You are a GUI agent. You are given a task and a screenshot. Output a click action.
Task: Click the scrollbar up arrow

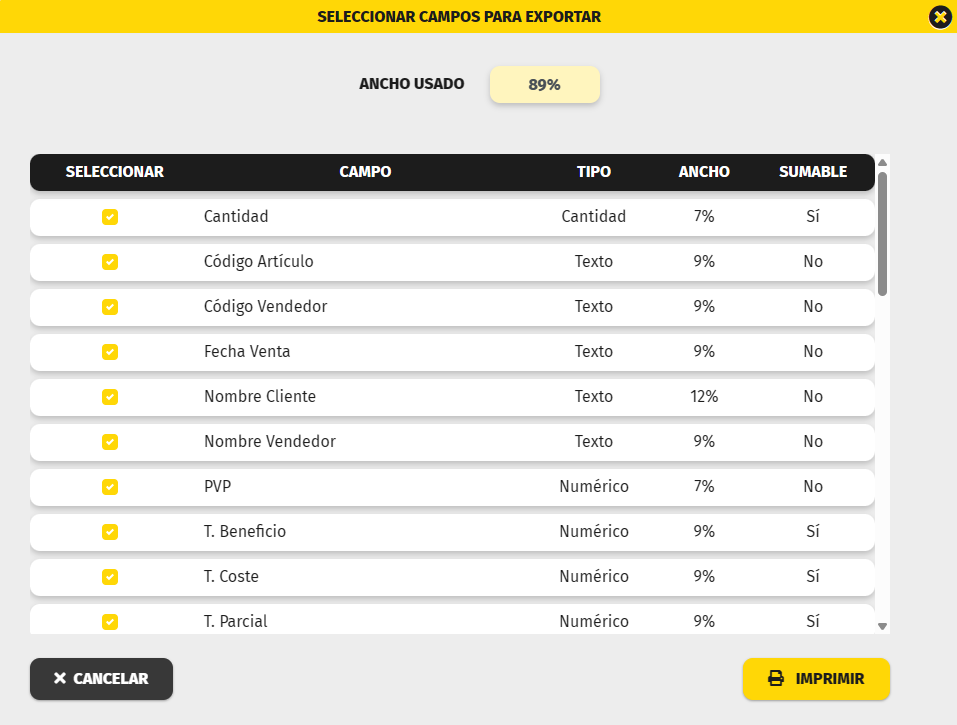(x=882, y=162)
